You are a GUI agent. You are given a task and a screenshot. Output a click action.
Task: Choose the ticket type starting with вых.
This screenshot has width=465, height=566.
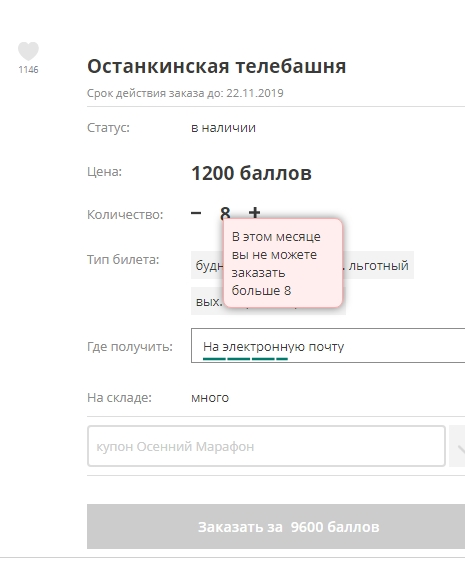(x=208, y=301)
